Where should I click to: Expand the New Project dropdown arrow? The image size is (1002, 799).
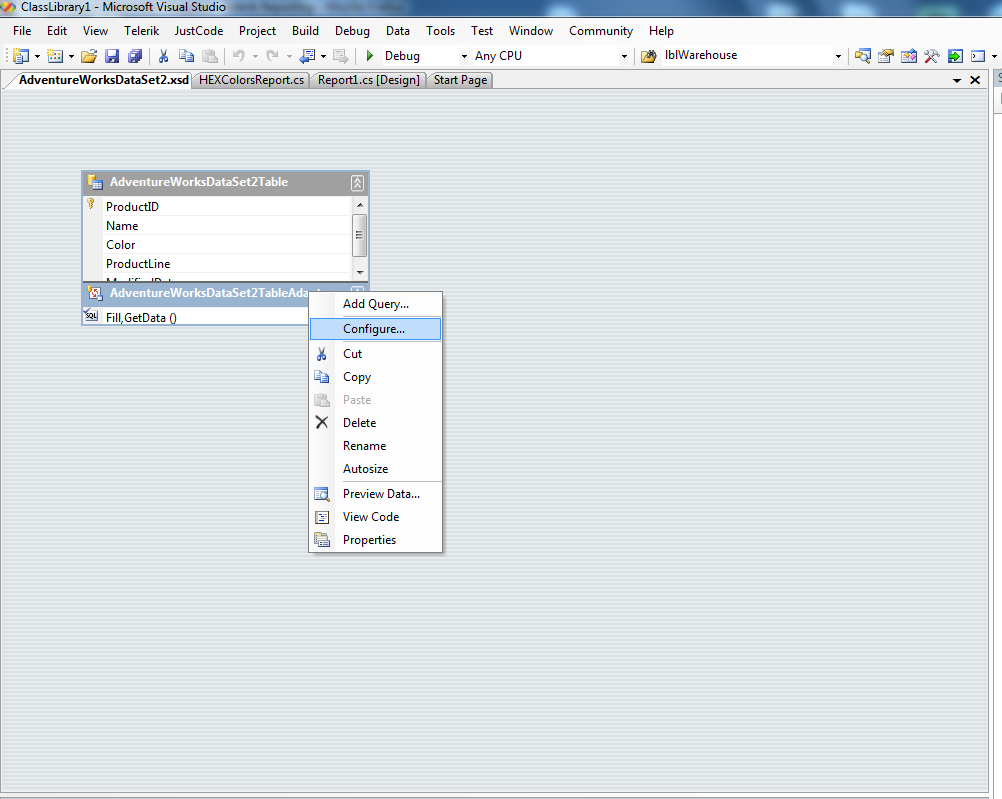37,56
